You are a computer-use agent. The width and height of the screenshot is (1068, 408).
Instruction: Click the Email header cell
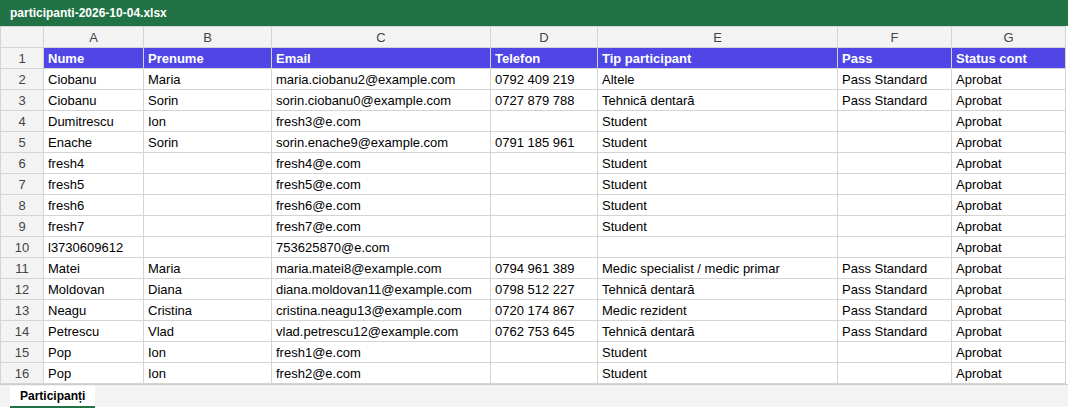381,59
